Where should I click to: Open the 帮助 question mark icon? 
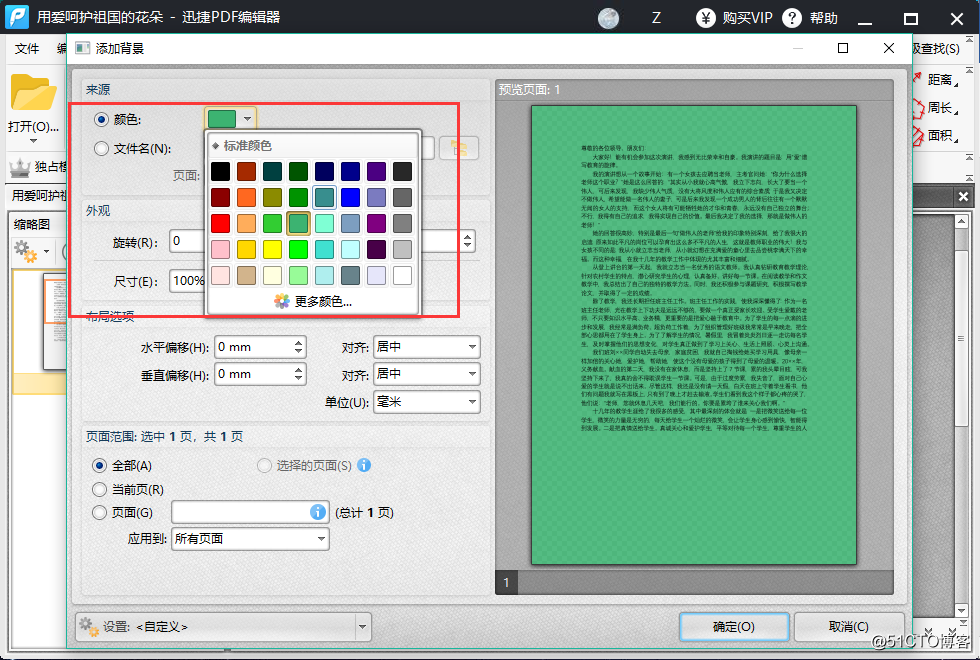point(791,18)
